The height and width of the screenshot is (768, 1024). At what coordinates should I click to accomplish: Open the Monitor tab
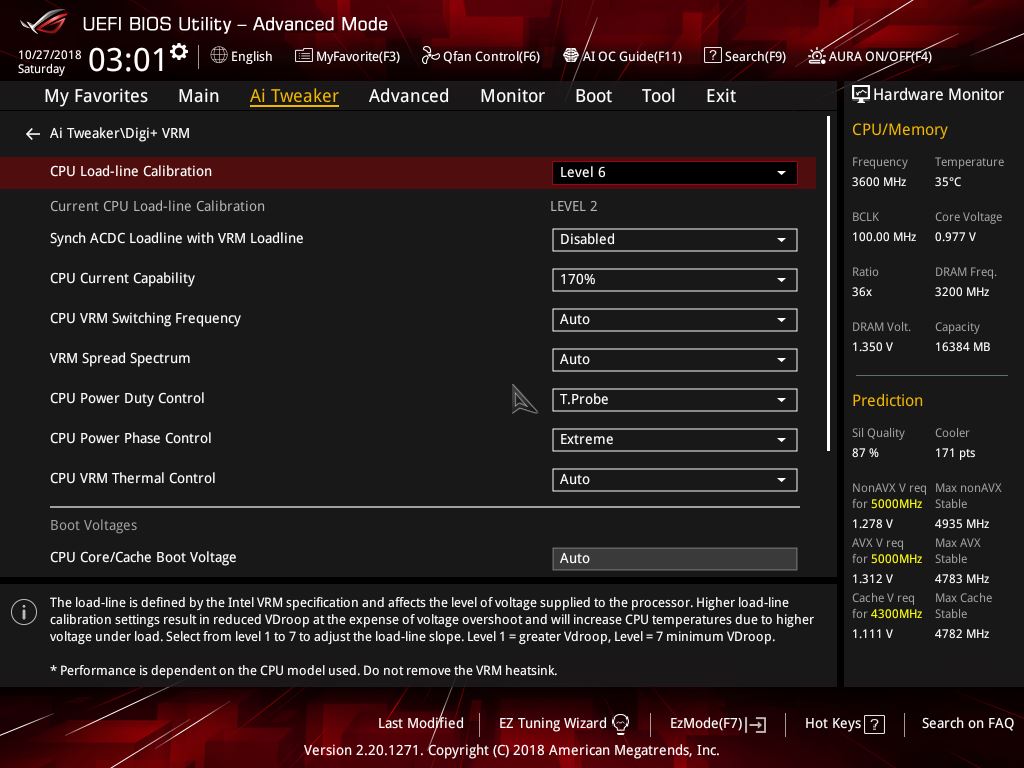pos(512,96)
